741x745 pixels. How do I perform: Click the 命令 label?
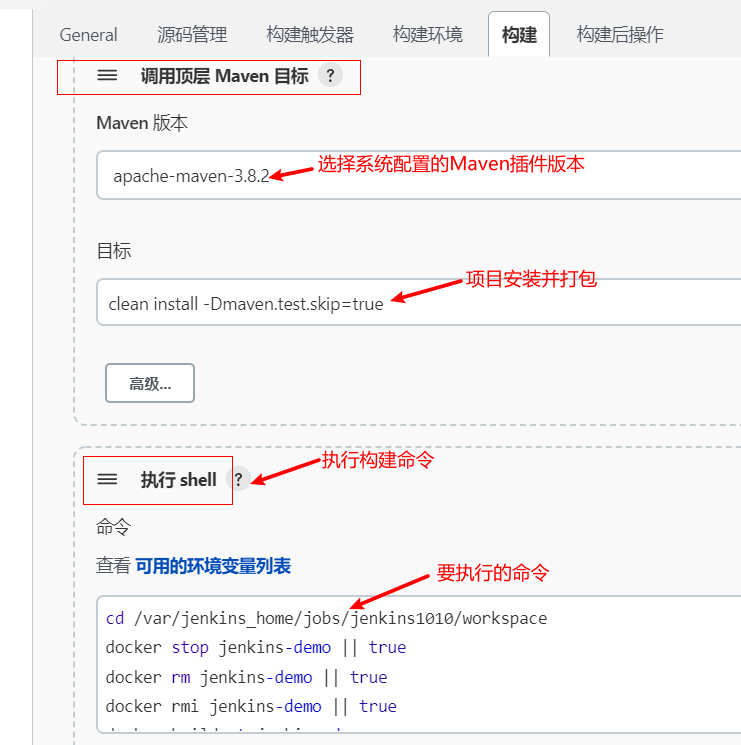click(x=113, y=527)
